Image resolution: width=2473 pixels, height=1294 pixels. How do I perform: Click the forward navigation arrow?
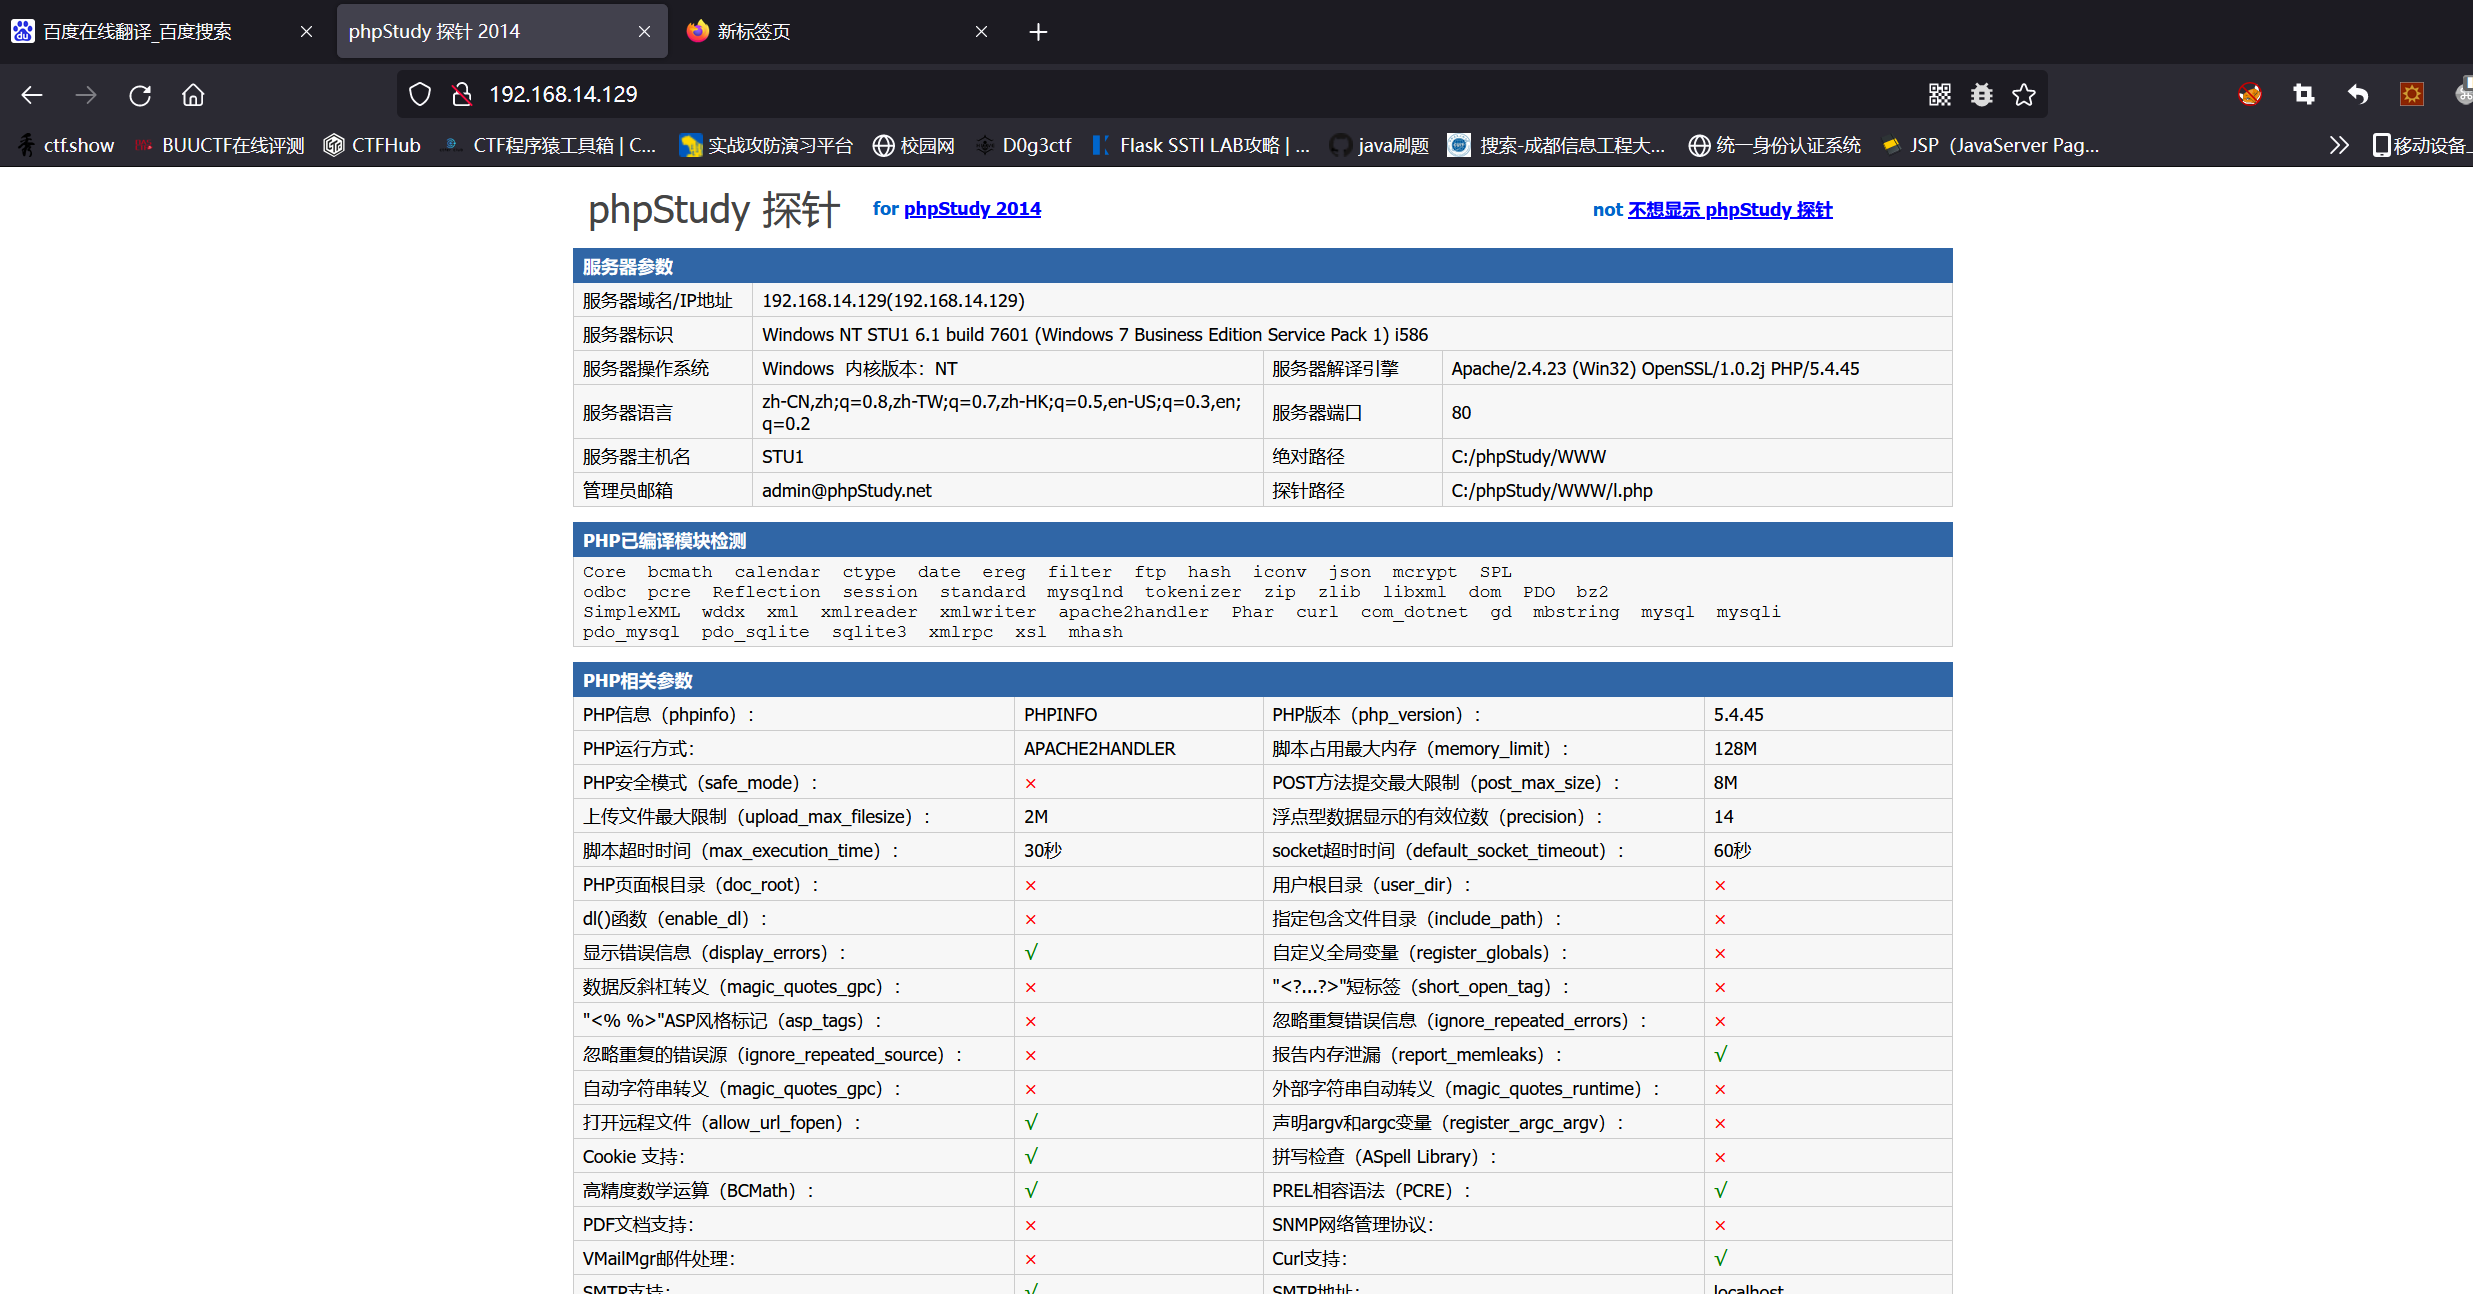pos(86,95)
